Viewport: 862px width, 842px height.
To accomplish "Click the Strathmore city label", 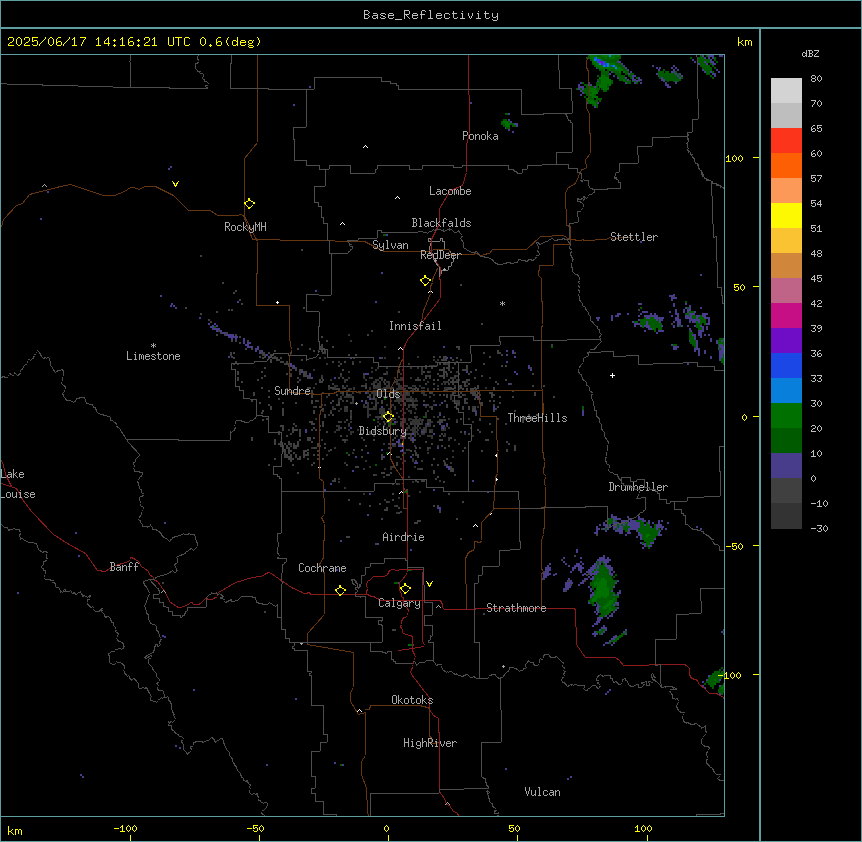I will coord(516,608).
